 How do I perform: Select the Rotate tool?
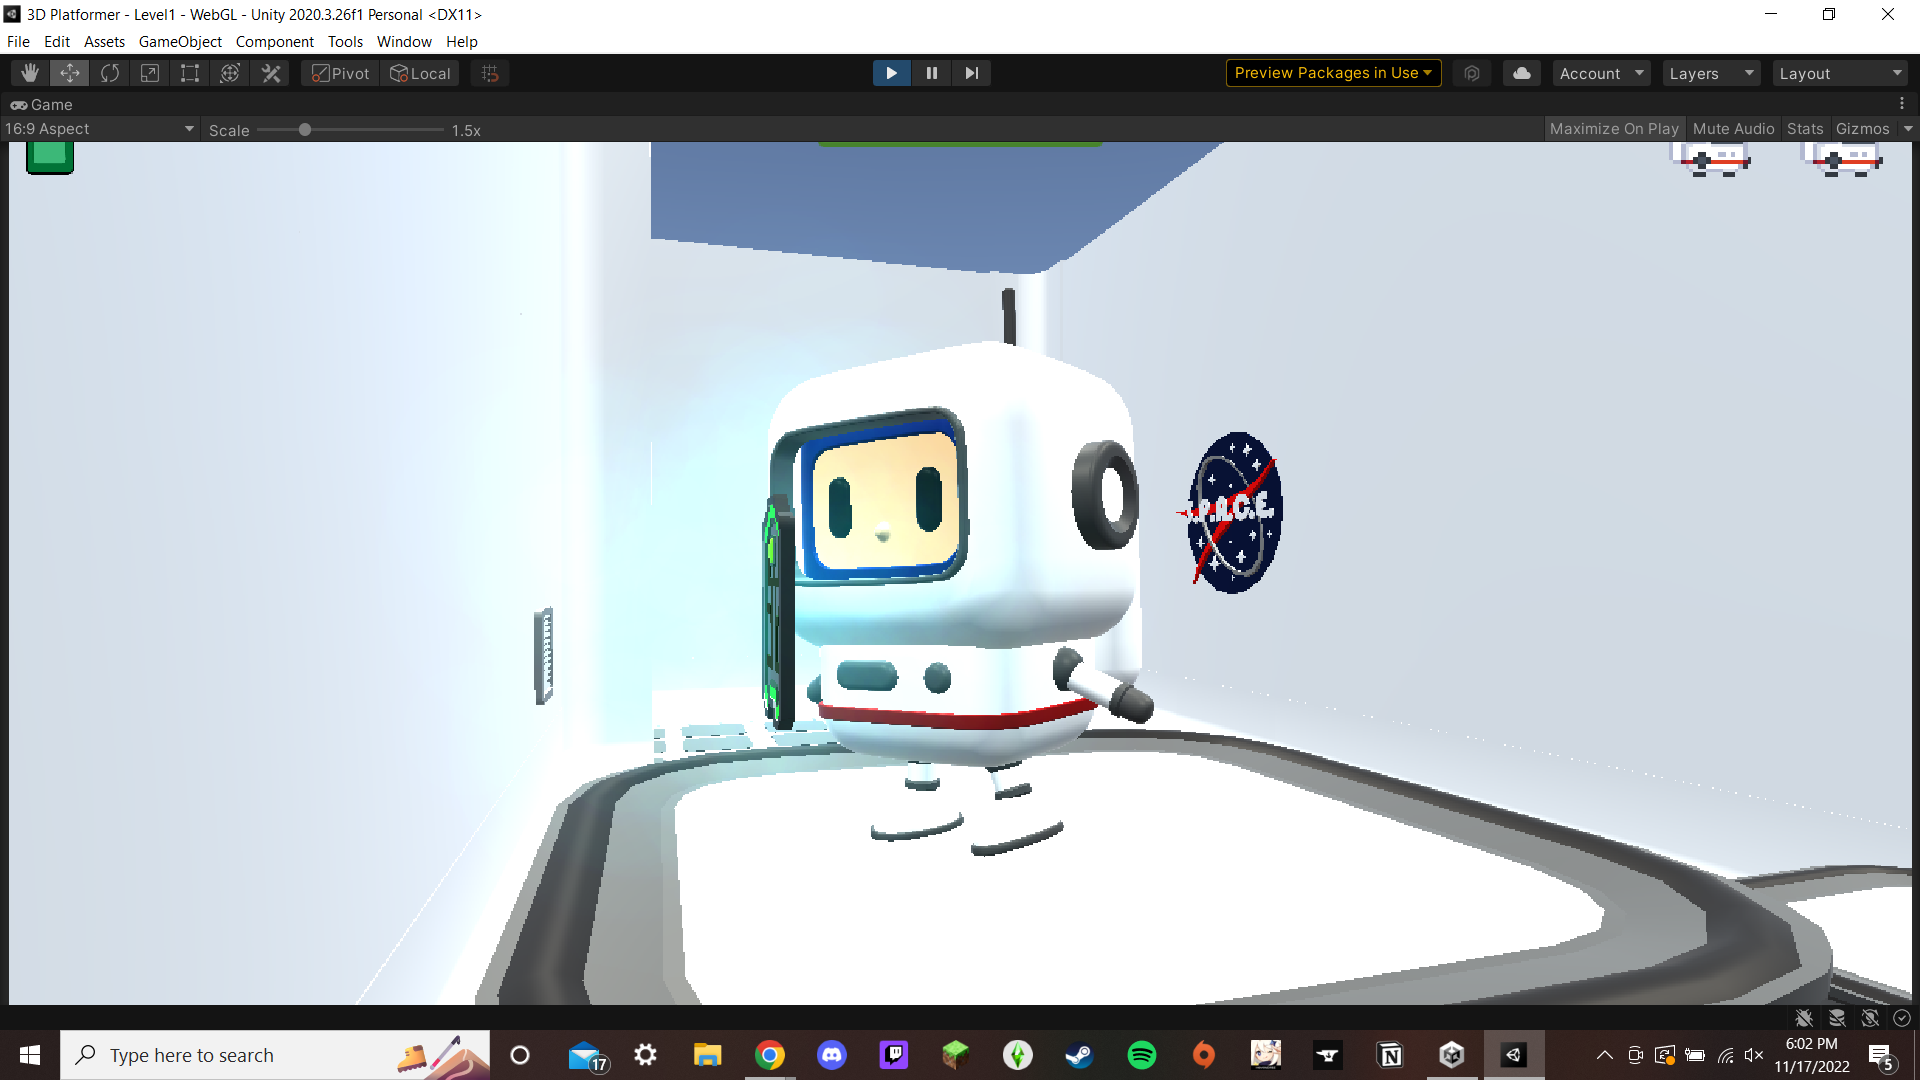coord(110,72)
